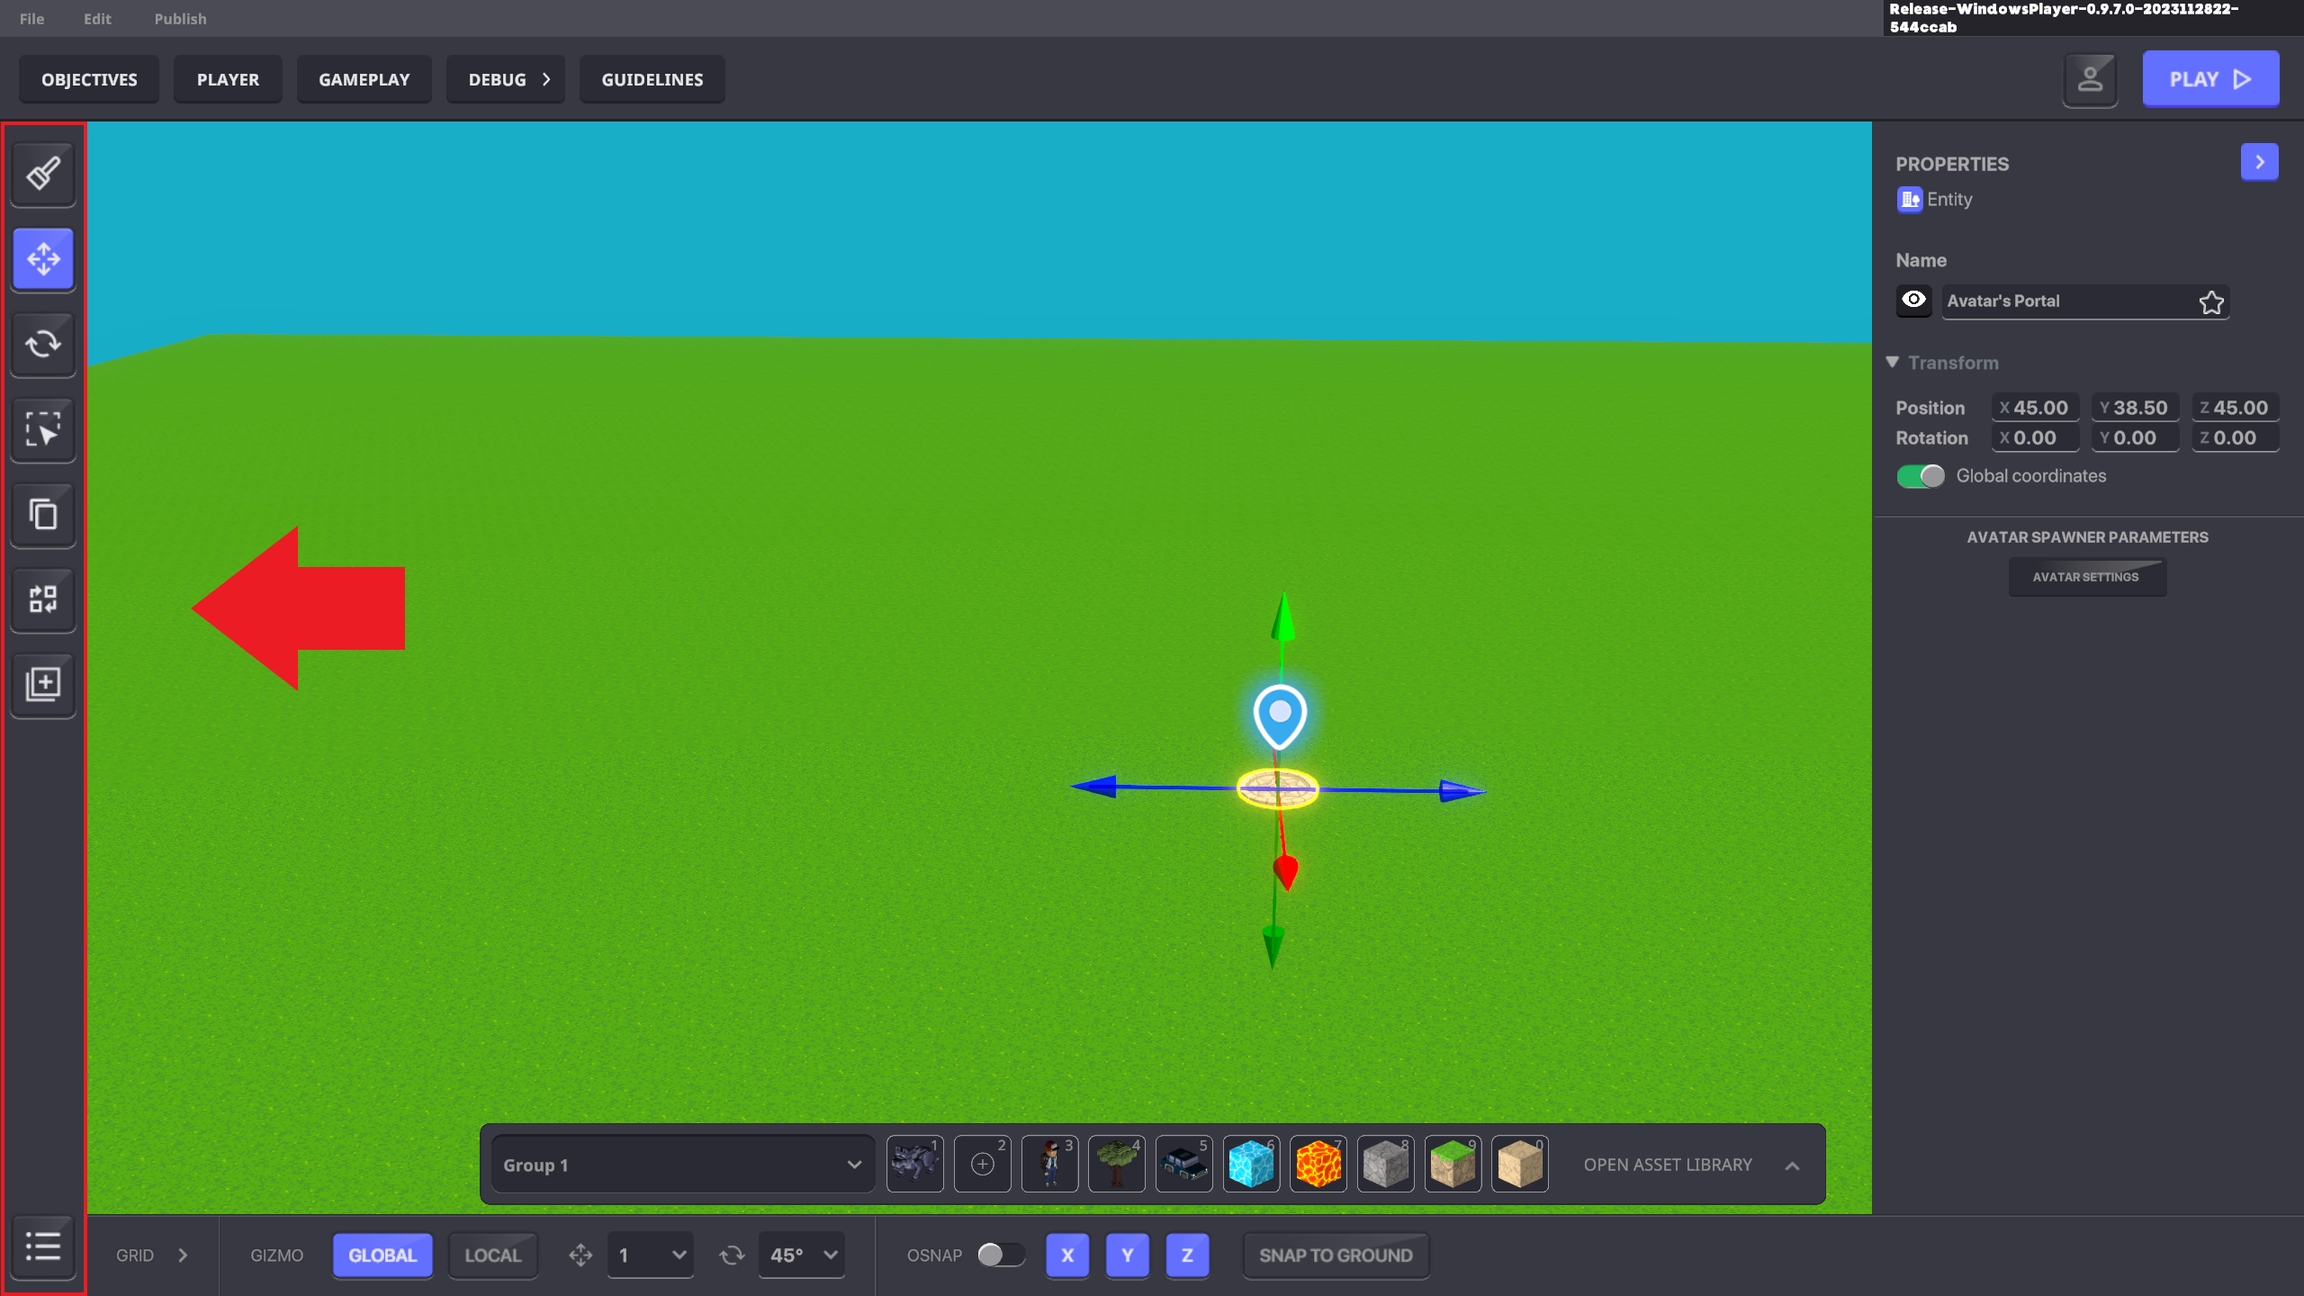2304x1296 pixels.
Task: Select the lava block swatch
Action: click(1317, 1164)
